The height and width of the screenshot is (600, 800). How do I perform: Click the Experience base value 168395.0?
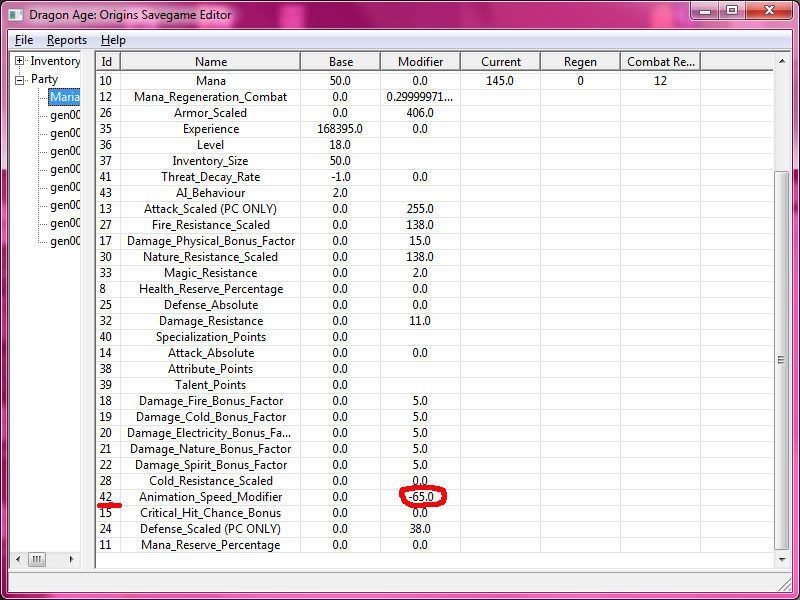click(340, 129)
